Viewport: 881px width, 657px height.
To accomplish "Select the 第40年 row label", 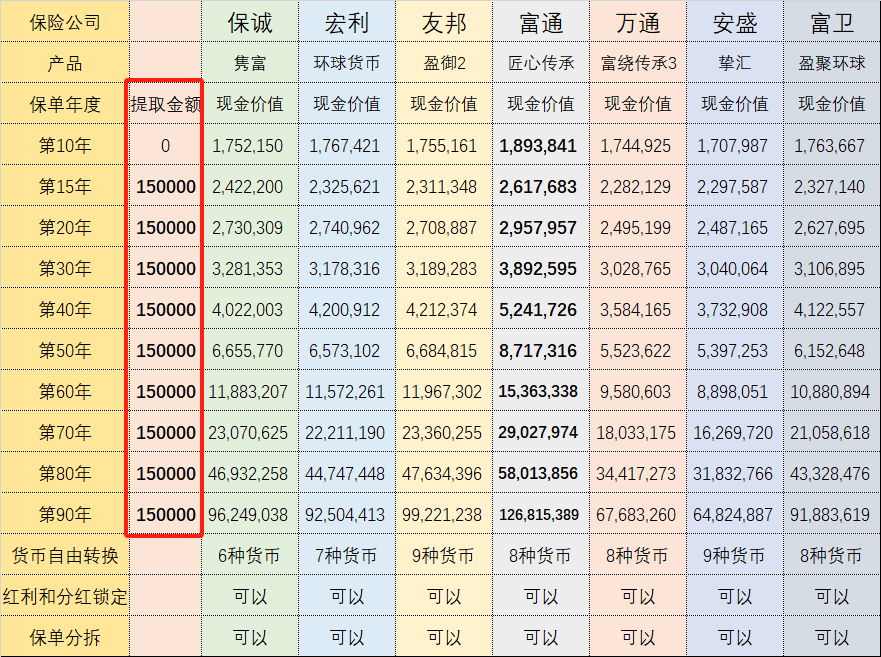I will (65, 309).
